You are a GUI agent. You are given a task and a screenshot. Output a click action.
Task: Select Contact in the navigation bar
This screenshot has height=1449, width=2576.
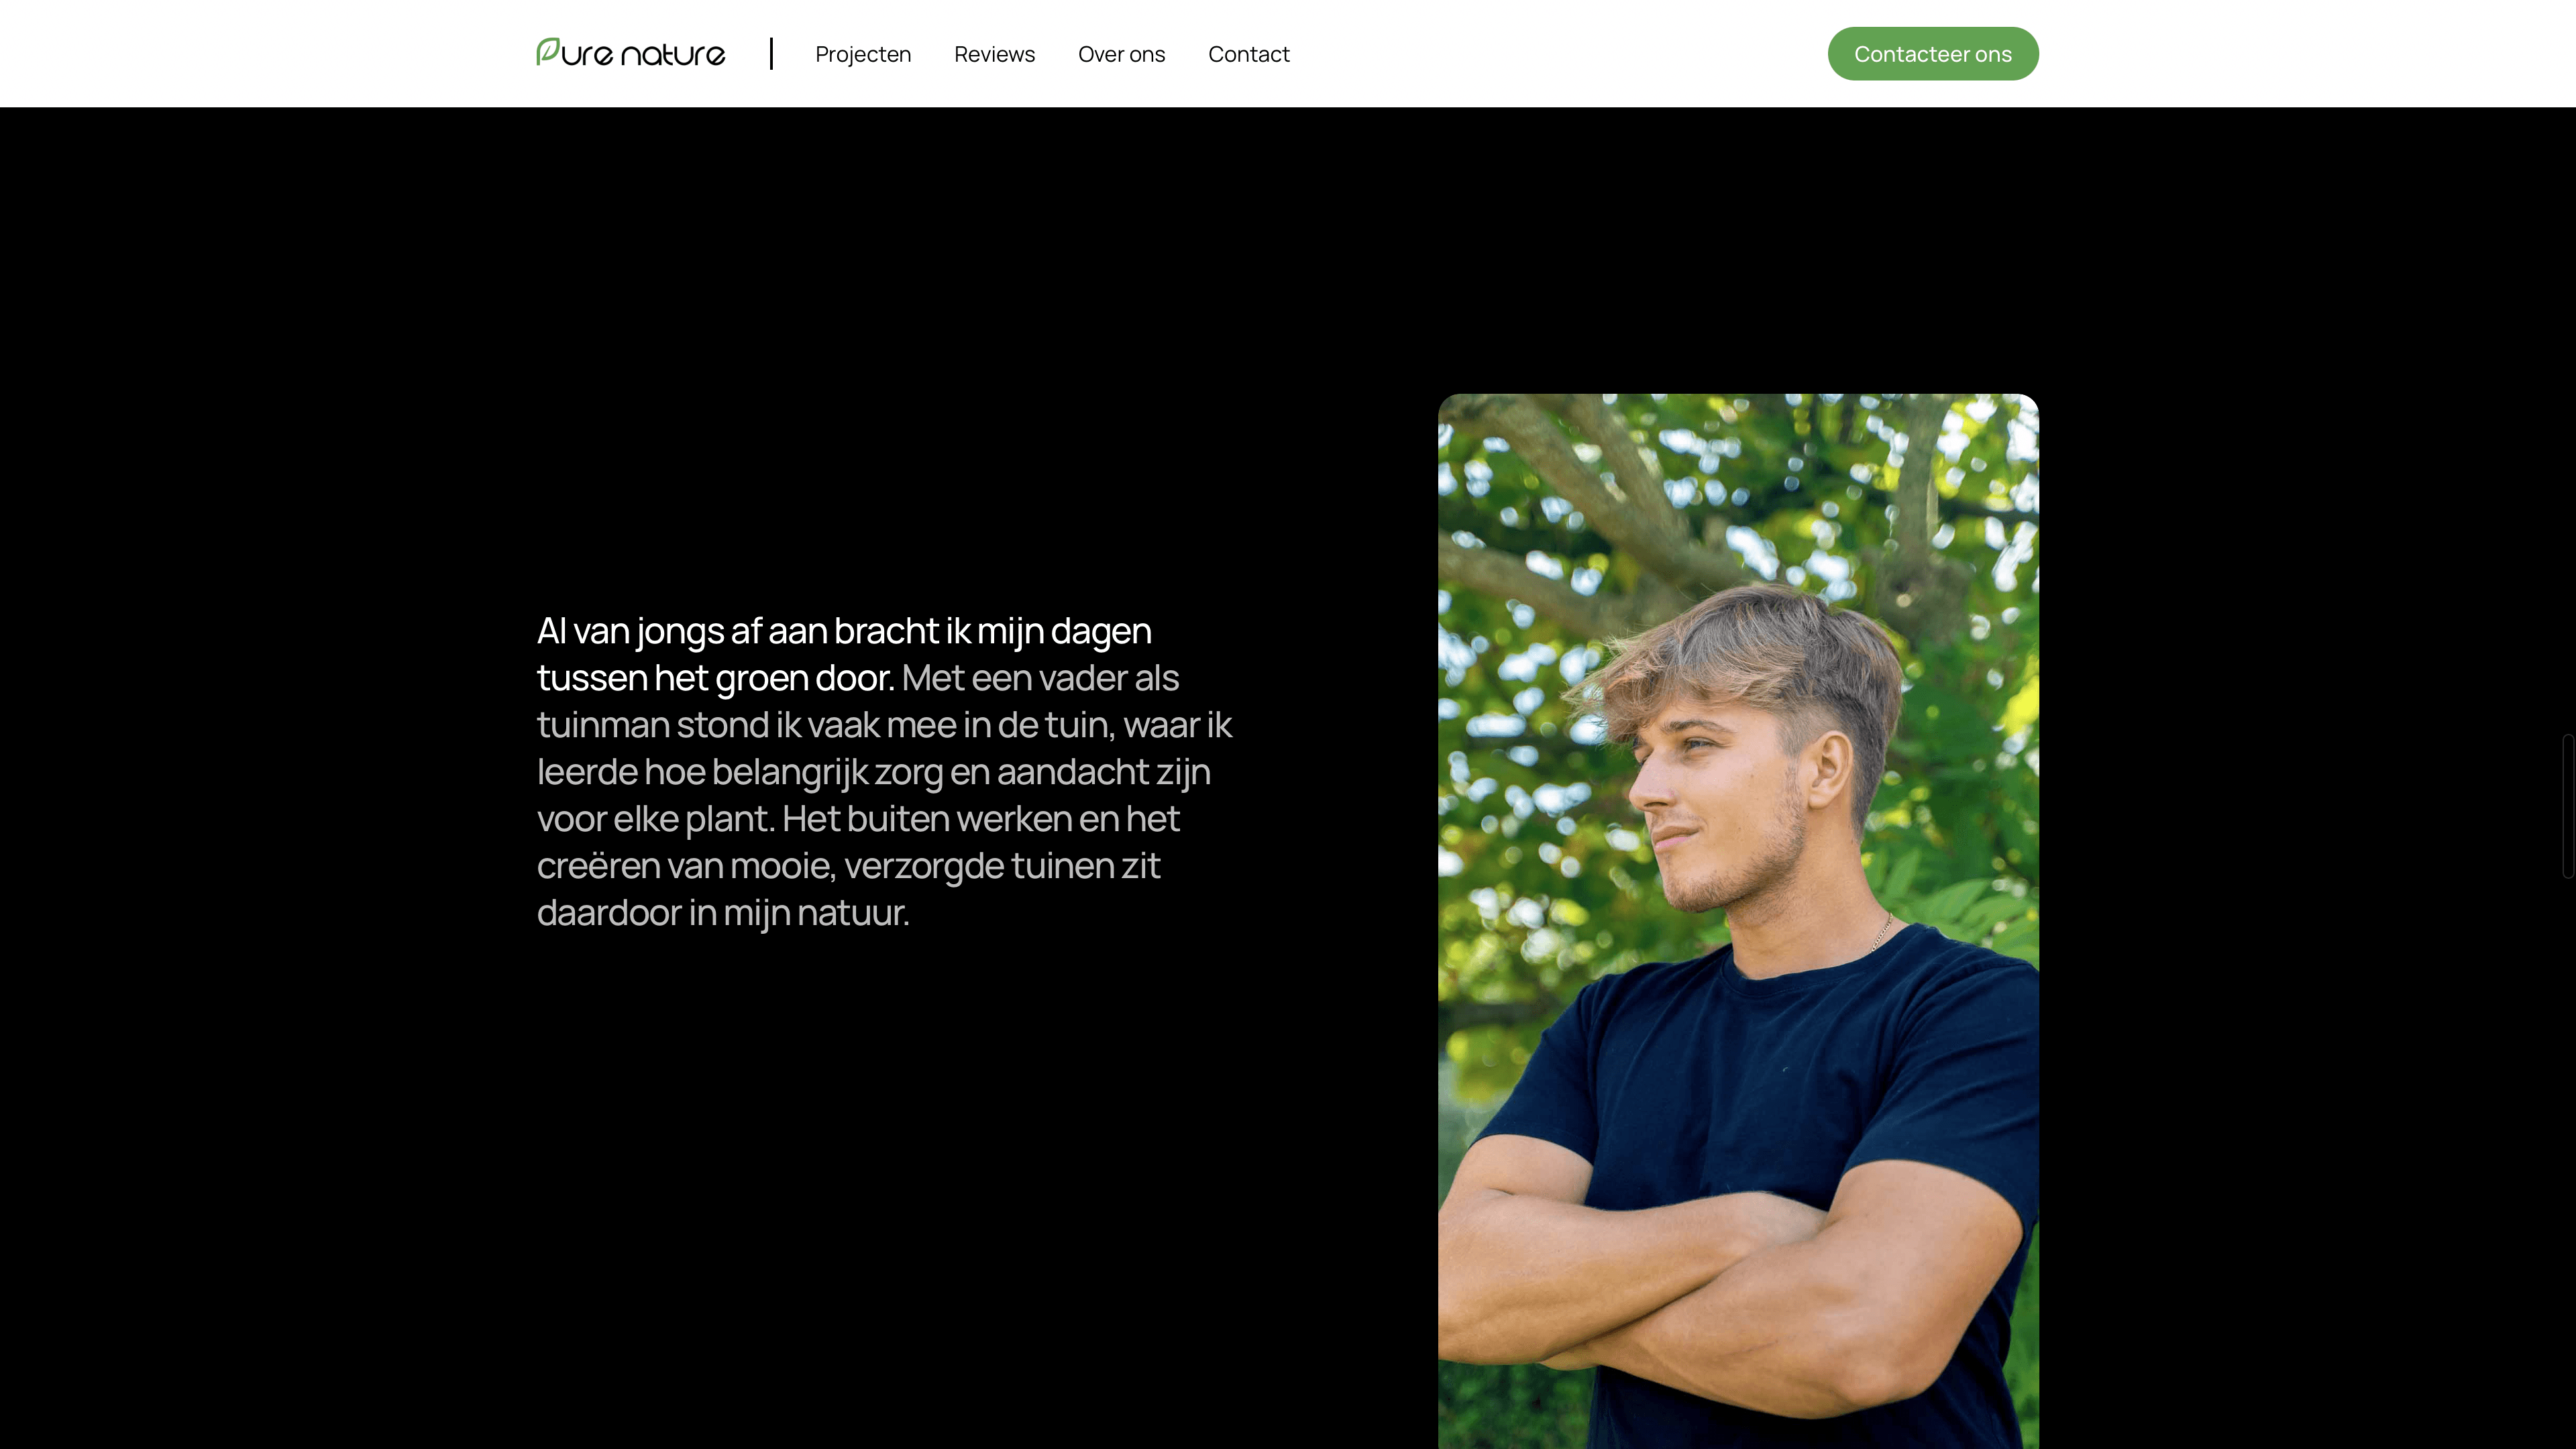click(1248, 54)
